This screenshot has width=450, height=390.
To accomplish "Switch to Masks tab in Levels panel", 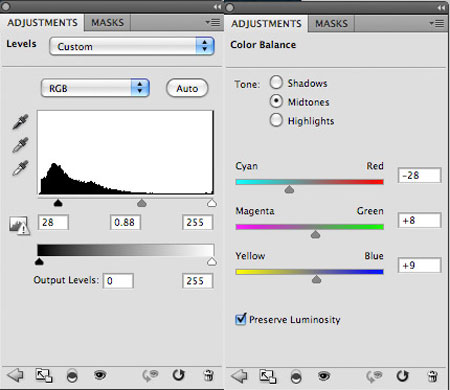I will point(107,23).
